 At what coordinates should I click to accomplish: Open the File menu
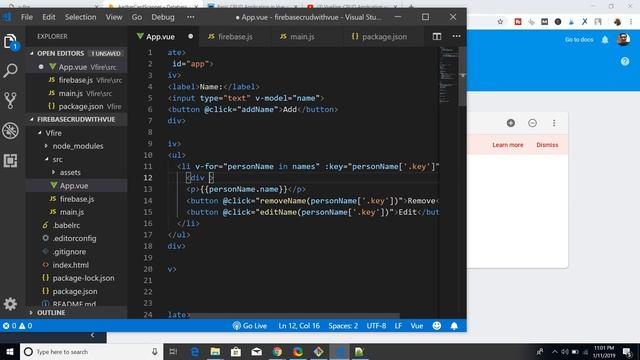pyautogui.click(x=27, y=17)
